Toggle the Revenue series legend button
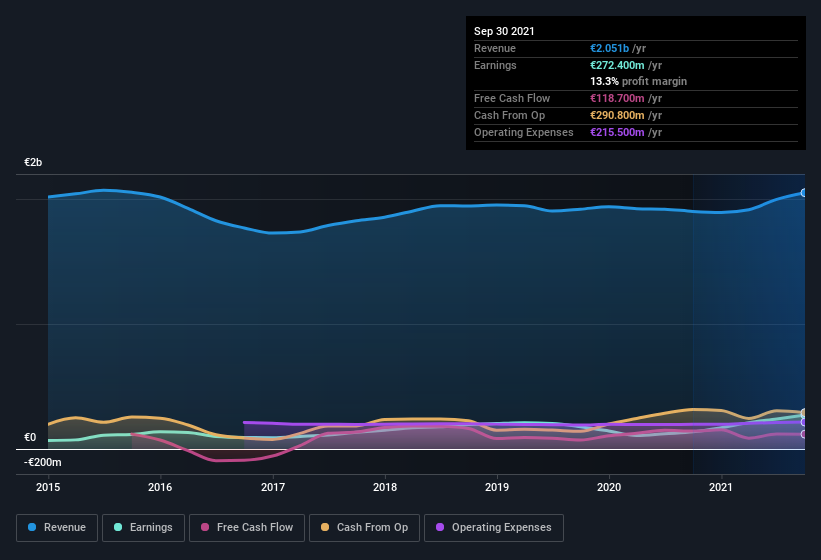This screenshot has height=560, width=821. (x=57, y=528)
